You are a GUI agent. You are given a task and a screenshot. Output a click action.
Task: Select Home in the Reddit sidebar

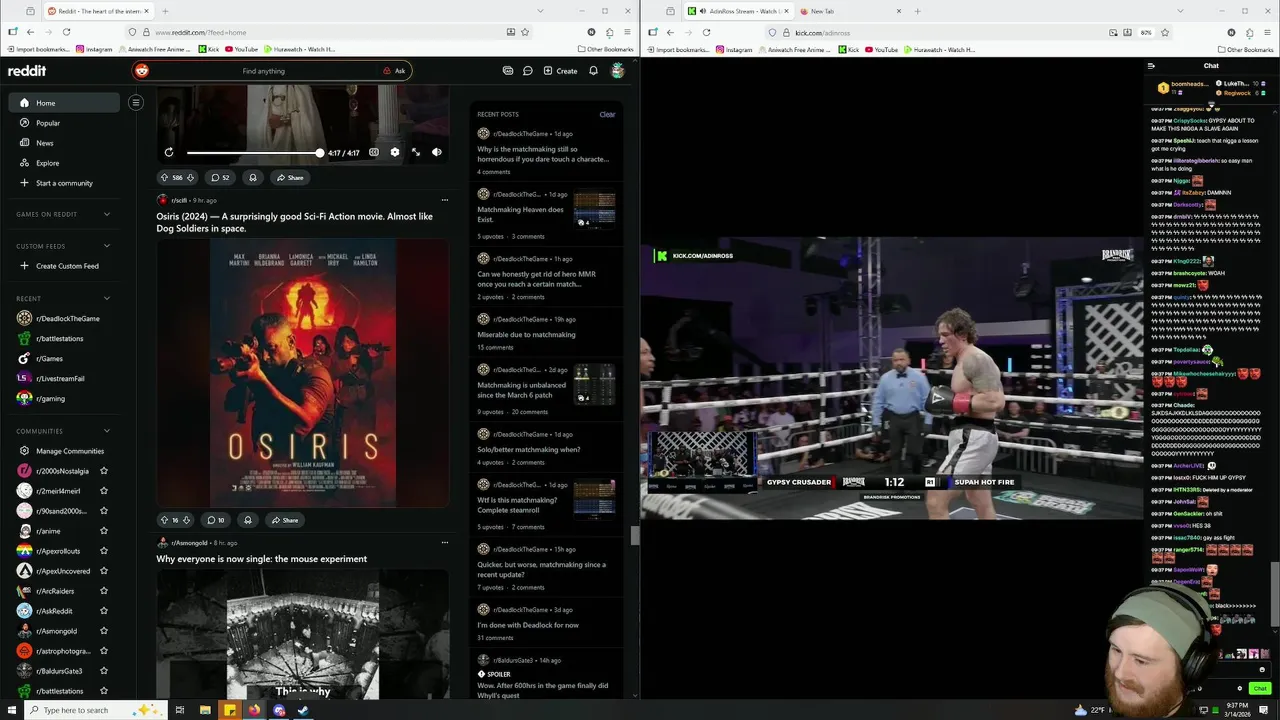coord(64,103)
